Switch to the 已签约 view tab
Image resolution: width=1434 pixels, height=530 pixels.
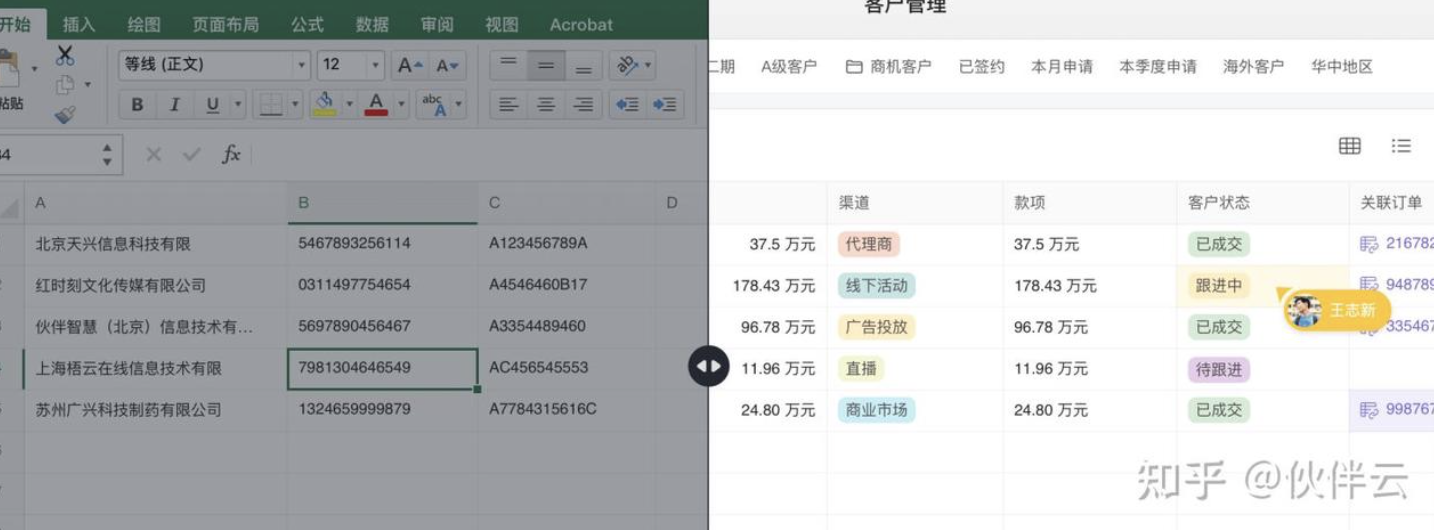(x=981, y=67)
